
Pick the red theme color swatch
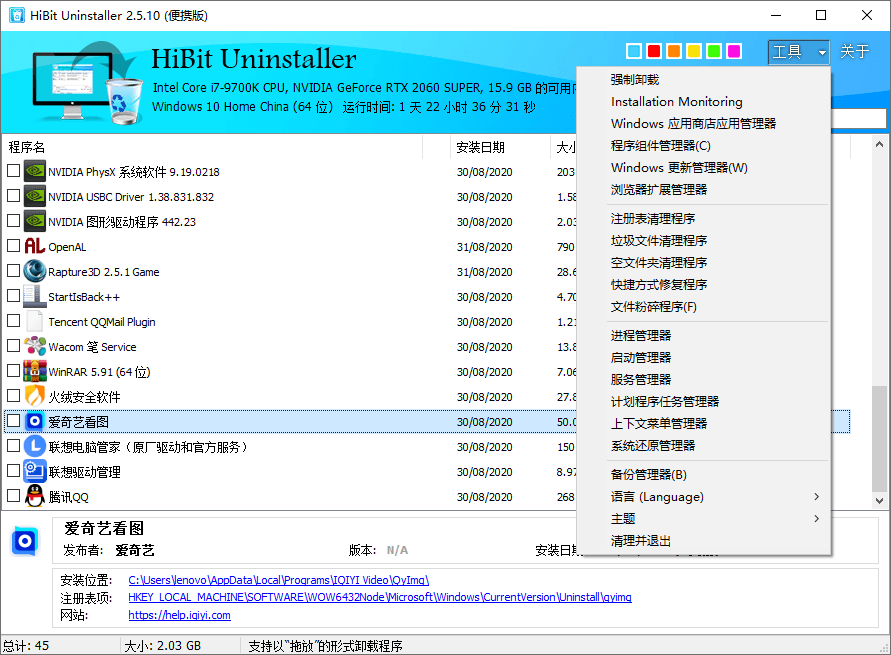click(654, 51)
